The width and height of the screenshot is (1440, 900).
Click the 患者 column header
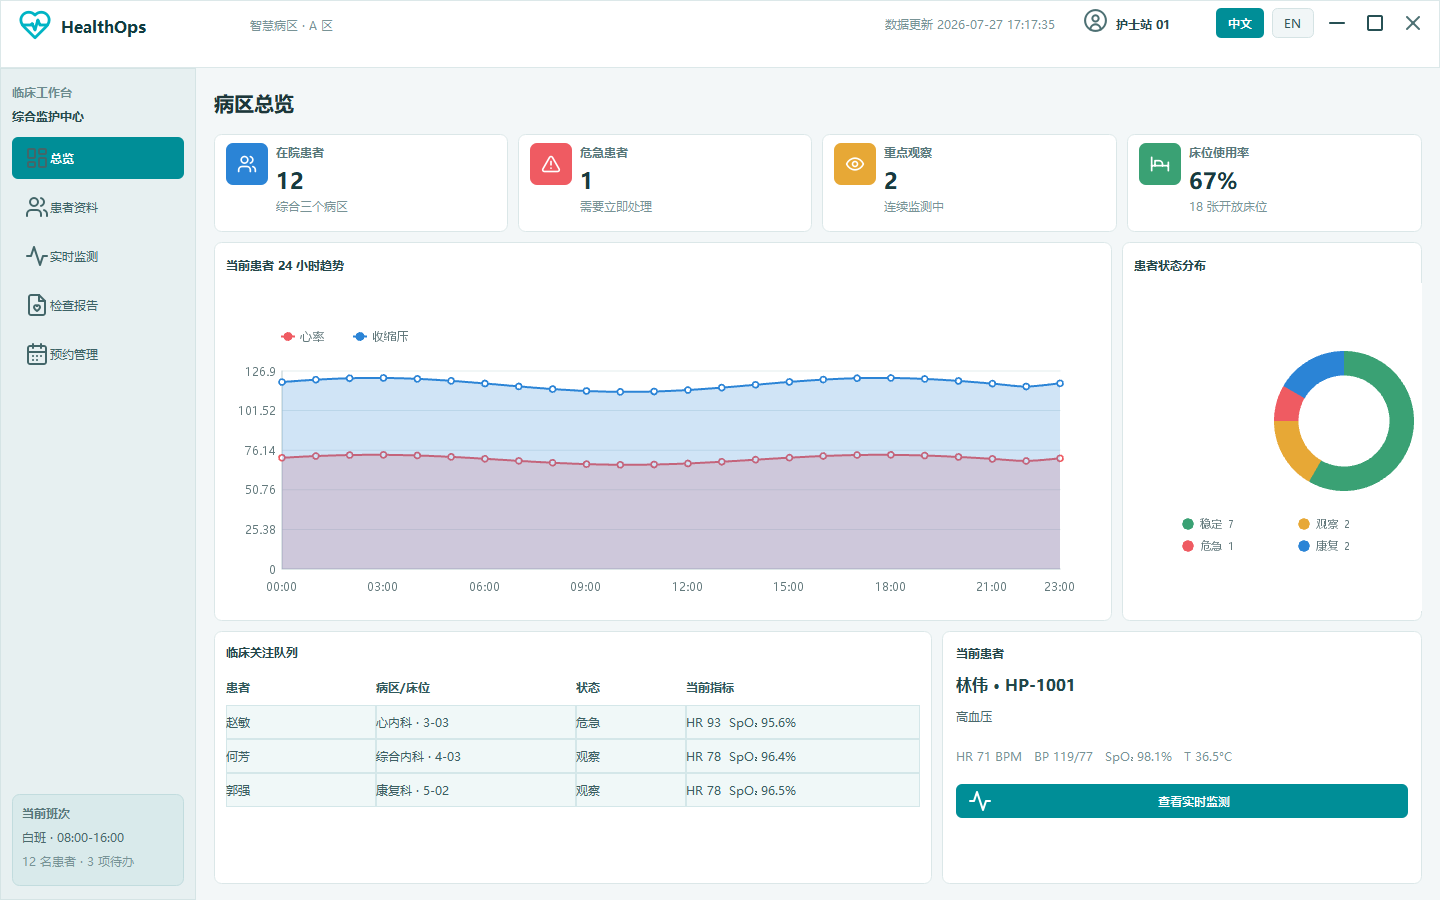point(238,688)
